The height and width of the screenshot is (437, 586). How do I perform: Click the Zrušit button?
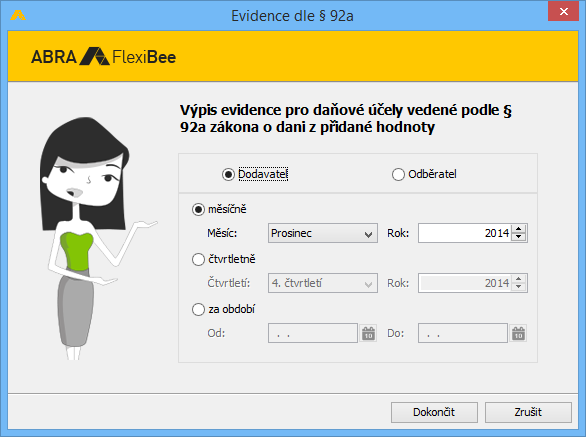tap(528, 412)
